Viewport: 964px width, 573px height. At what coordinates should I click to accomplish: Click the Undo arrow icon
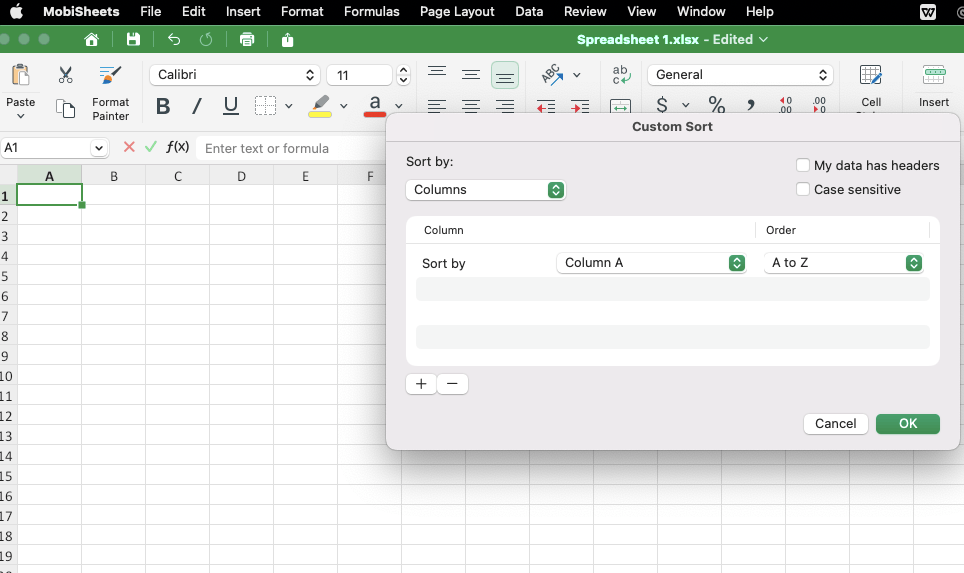point(174,39)
